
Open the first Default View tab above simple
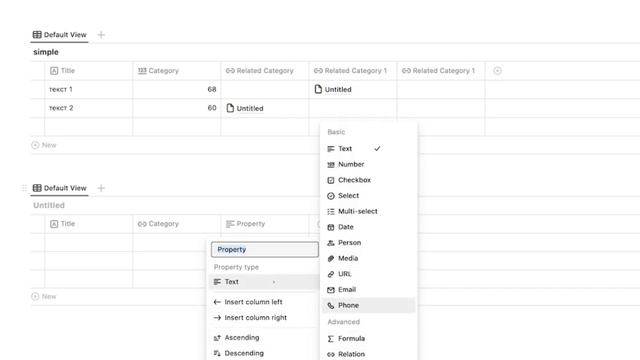point(60,35)
